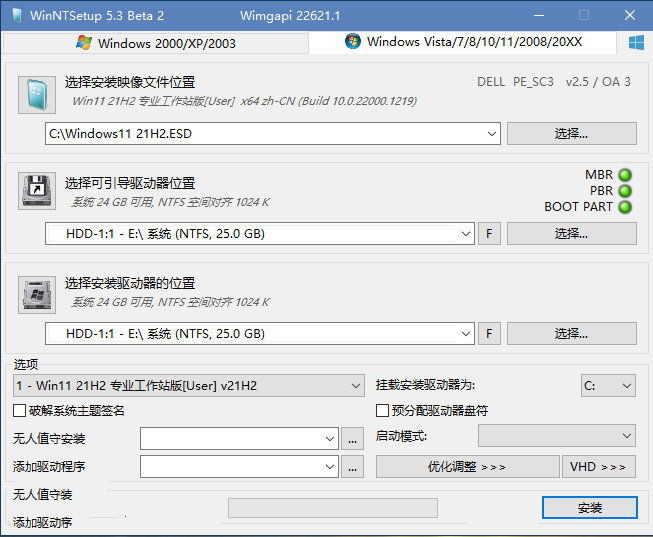Click the F format button for boot drive

489,234
